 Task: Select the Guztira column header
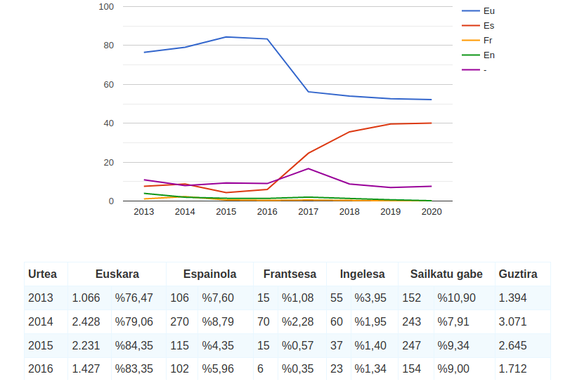tap(522, 274)
